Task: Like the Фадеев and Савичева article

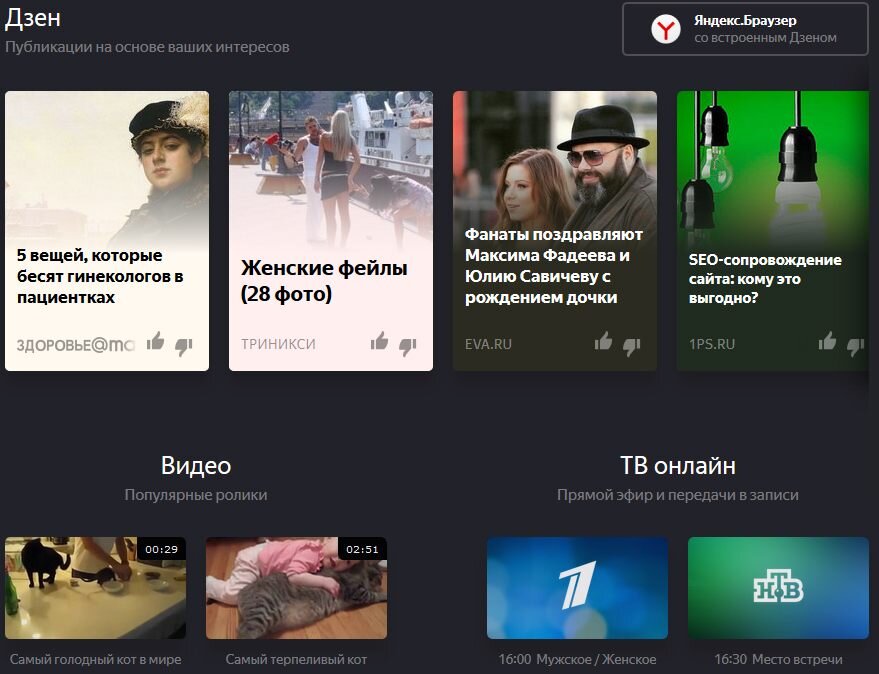Action: pos(602,343)
